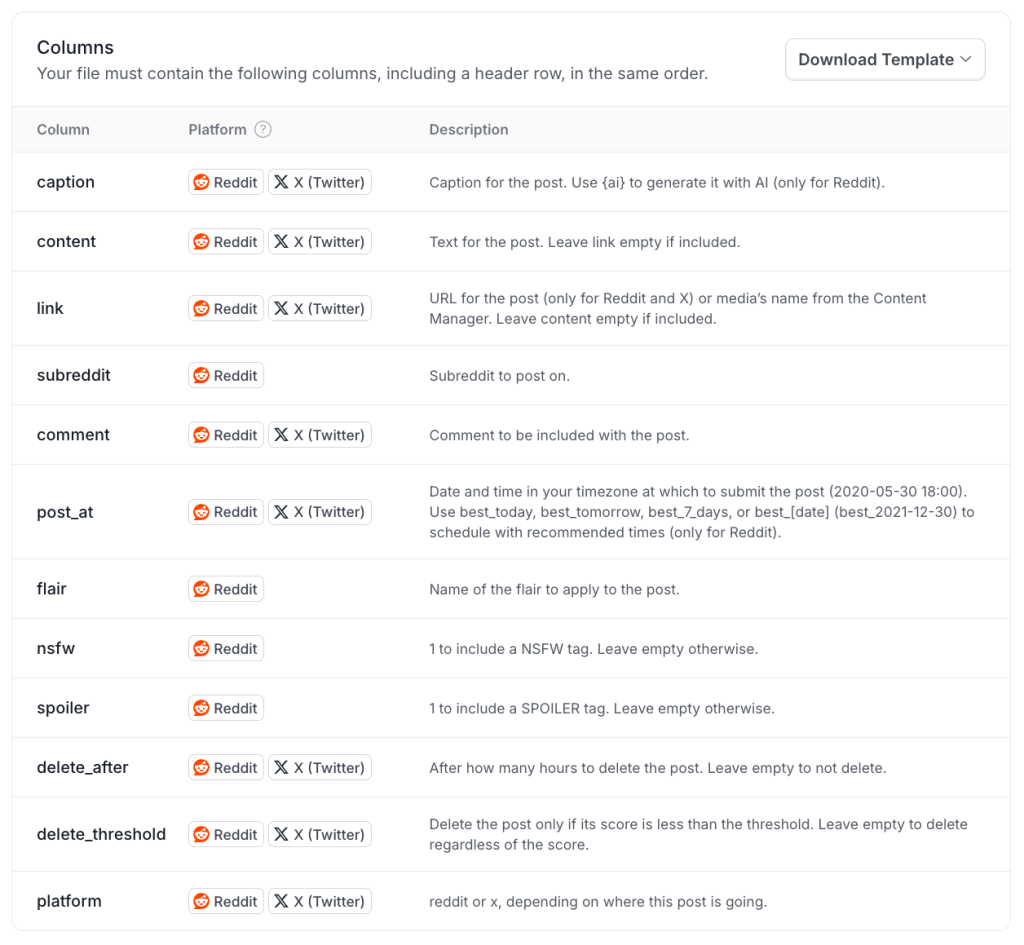Click the Column header label

pyautogui.click(x=63, y=129)
